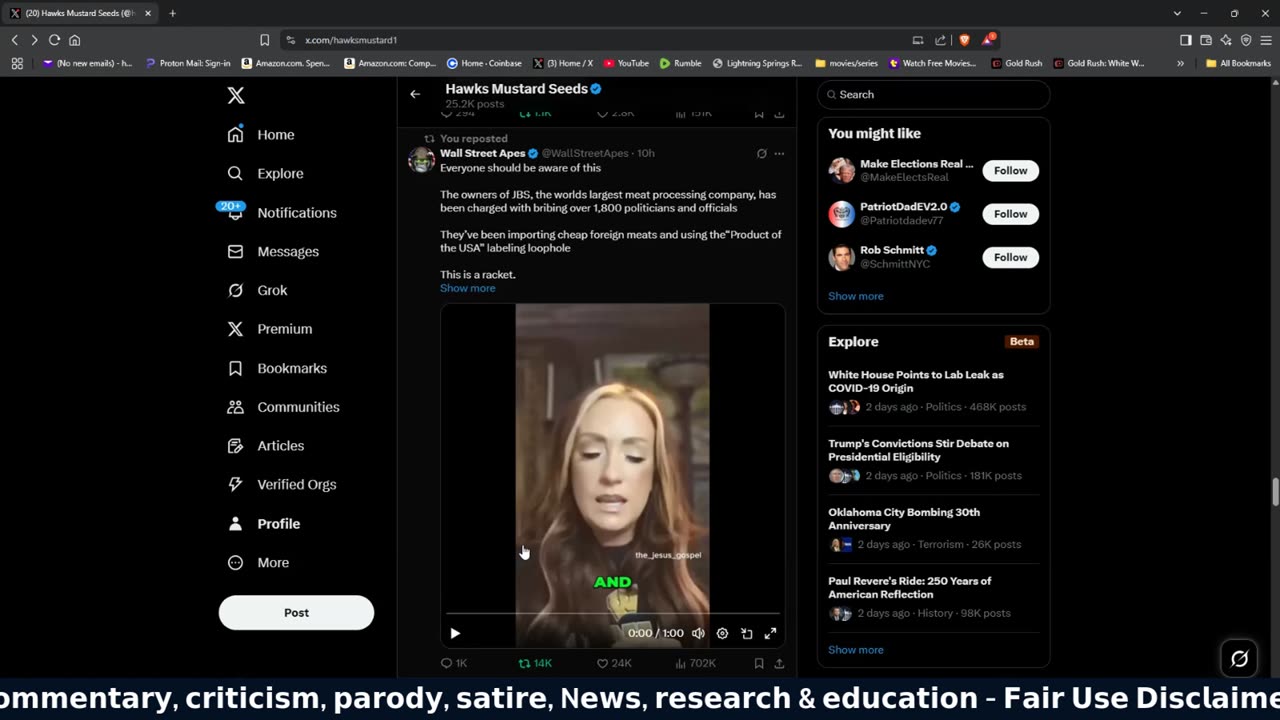Enter video fullscreen
This screenshot has width=1280, height=720.
[x=770, y=633]
